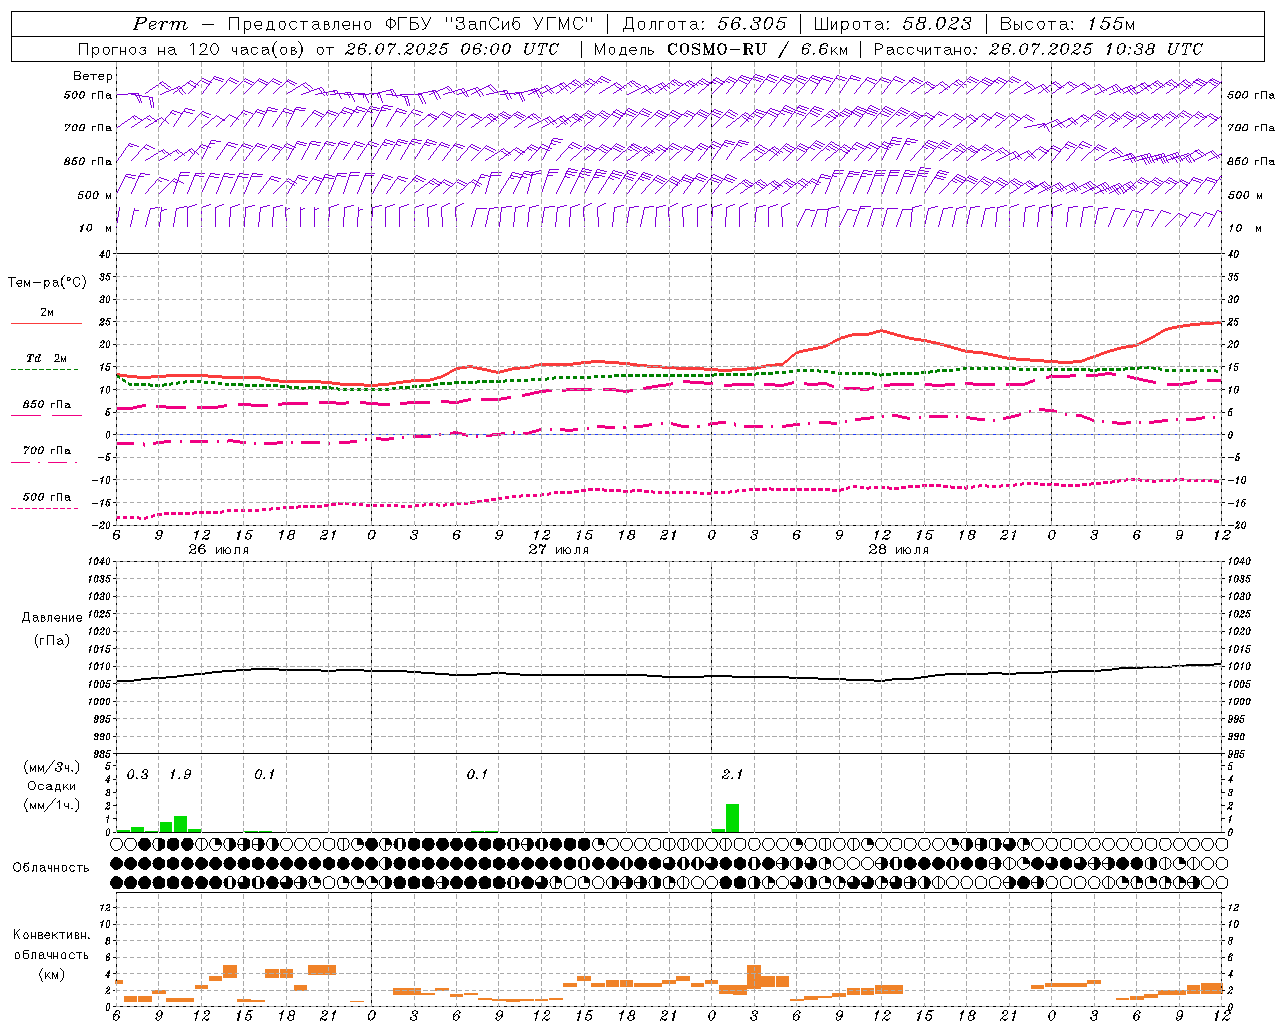Click the "Td 2м" dew point legend entry
This screenshot has height=1024, width=1280.
click(46, 358)
